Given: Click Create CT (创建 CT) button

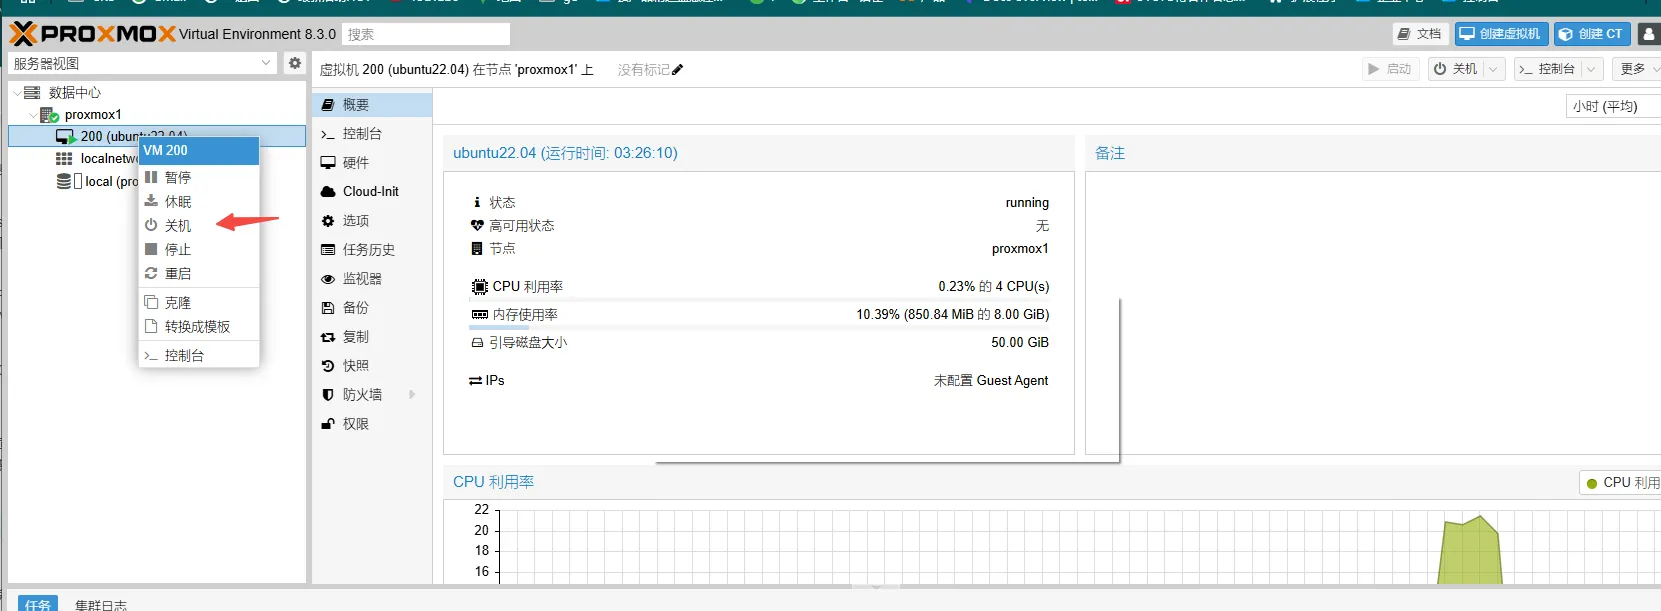Looking at the screenshot, I should pyautogui.click(x=1592, y=34).
